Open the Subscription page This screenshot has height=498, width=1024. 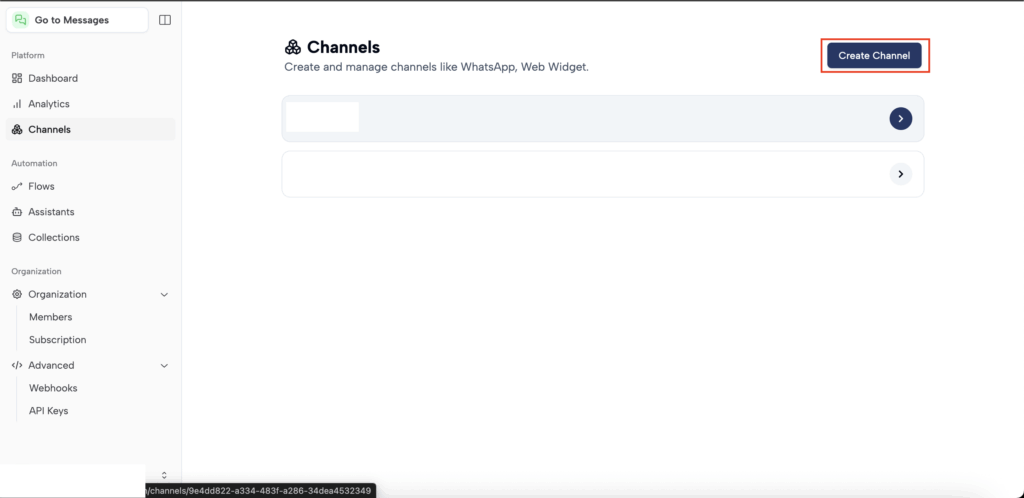tap(57, 340)
